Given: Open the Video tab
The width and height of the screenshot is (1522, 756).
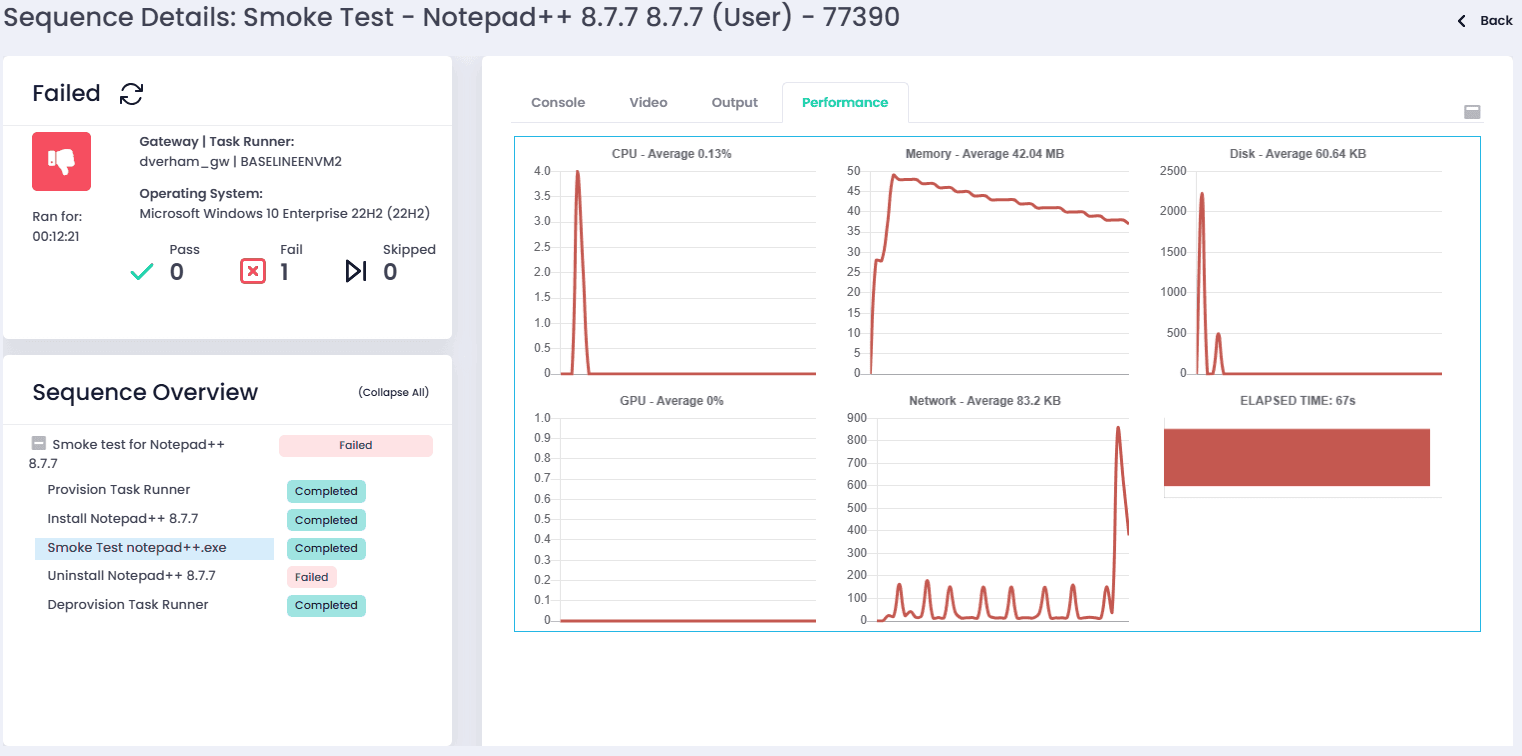Looking at the screenshot, I should pyautogui.click(x=648, y=103).
